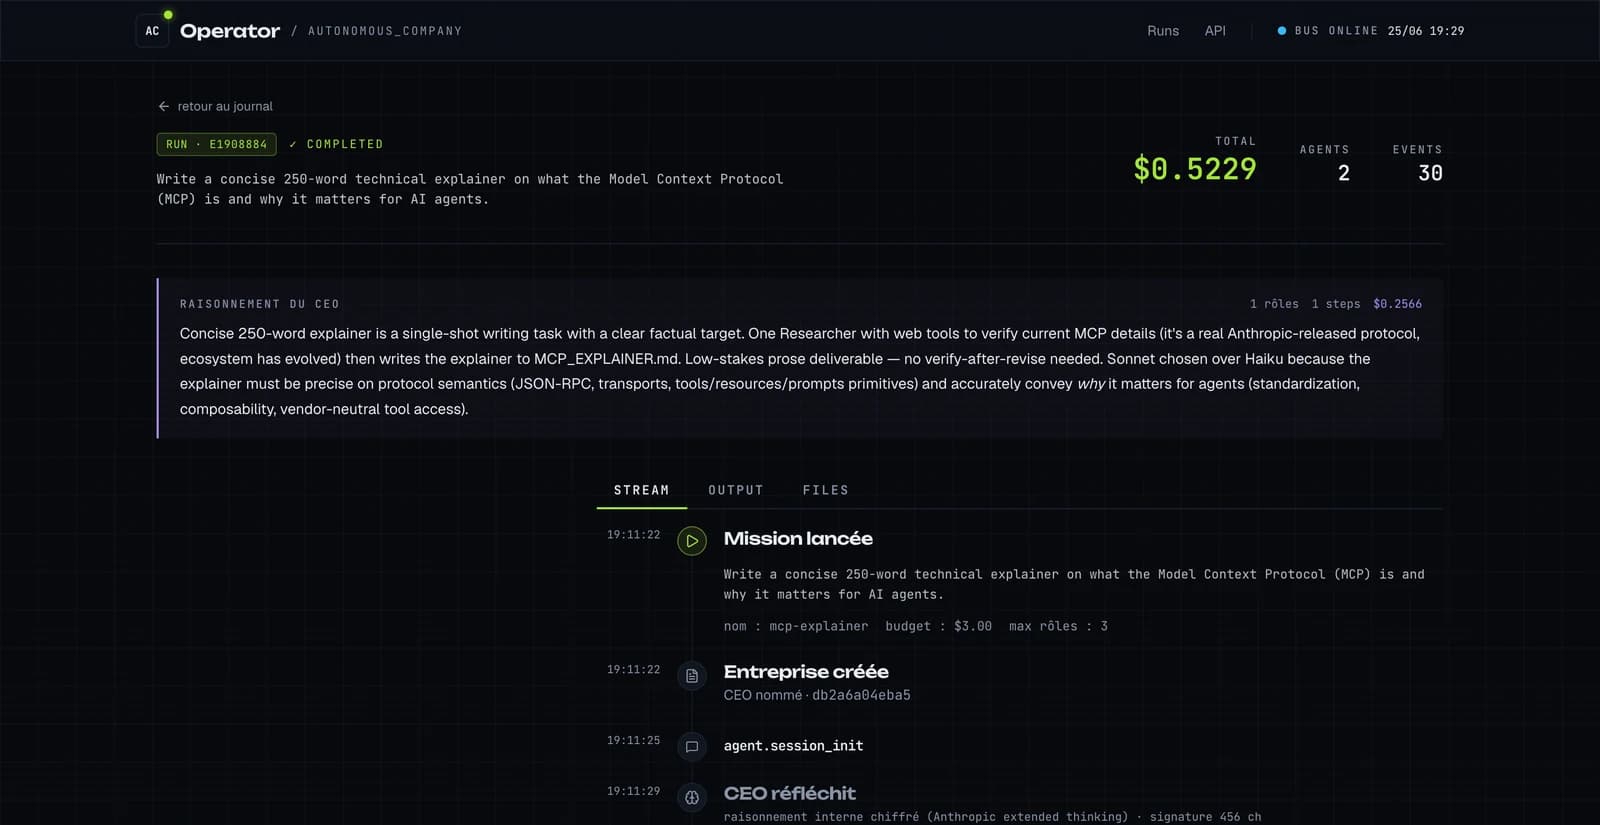1600x825 pixels.
Task: Go back via retour au journal
Action: point(215,106)
